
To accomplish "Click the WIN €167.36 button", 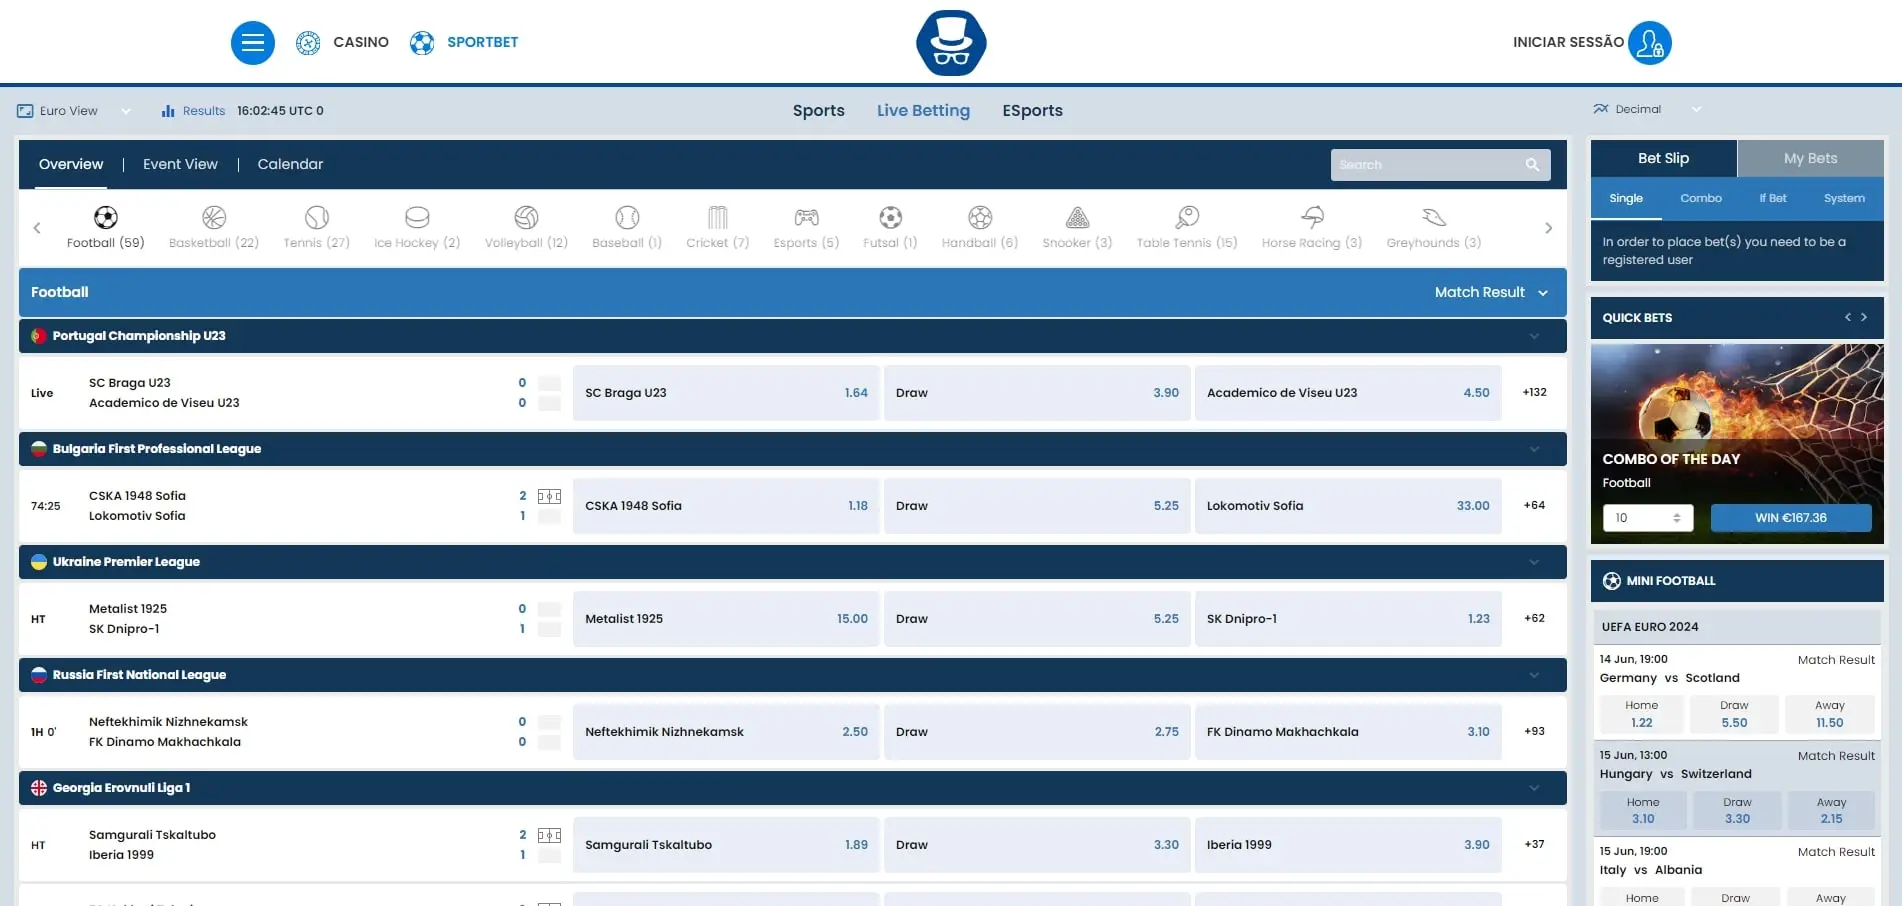I will [1790, 518].
